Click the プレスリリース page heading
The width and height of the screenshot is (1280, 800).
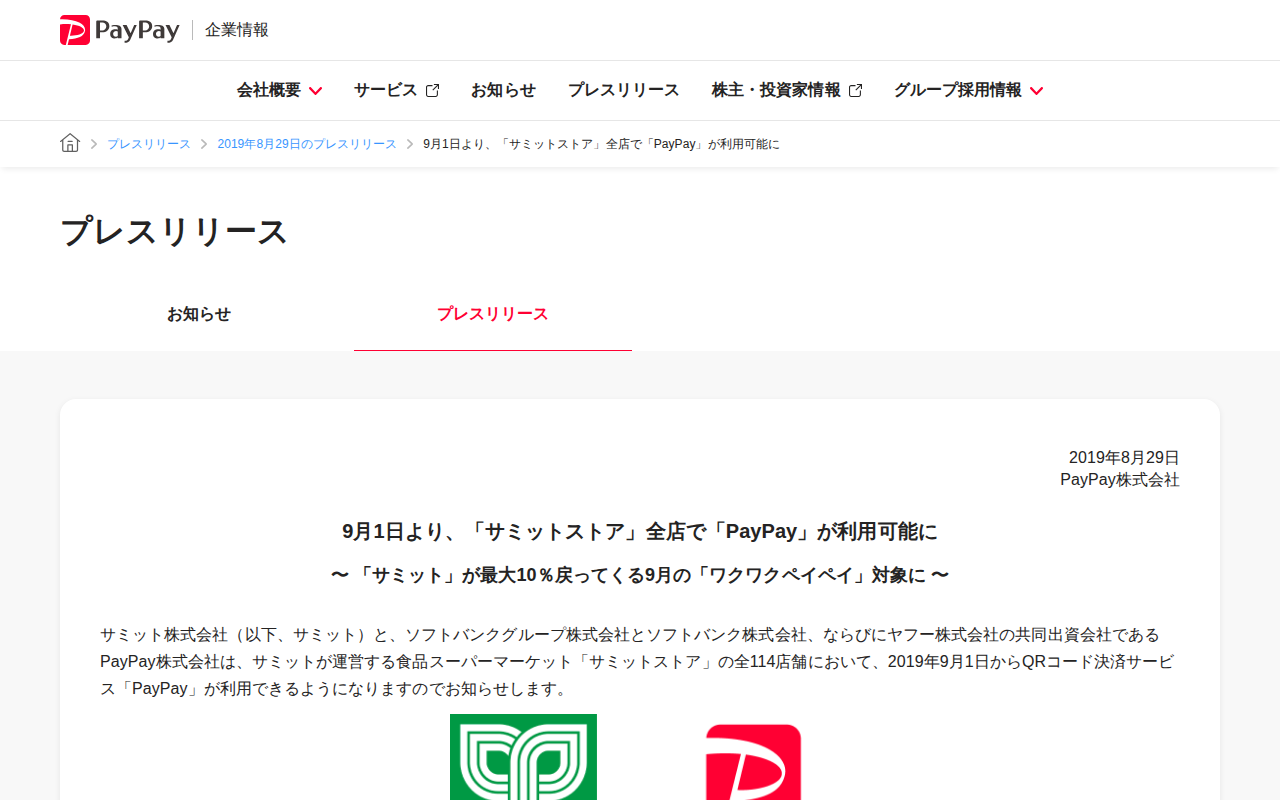coord(174,231)
